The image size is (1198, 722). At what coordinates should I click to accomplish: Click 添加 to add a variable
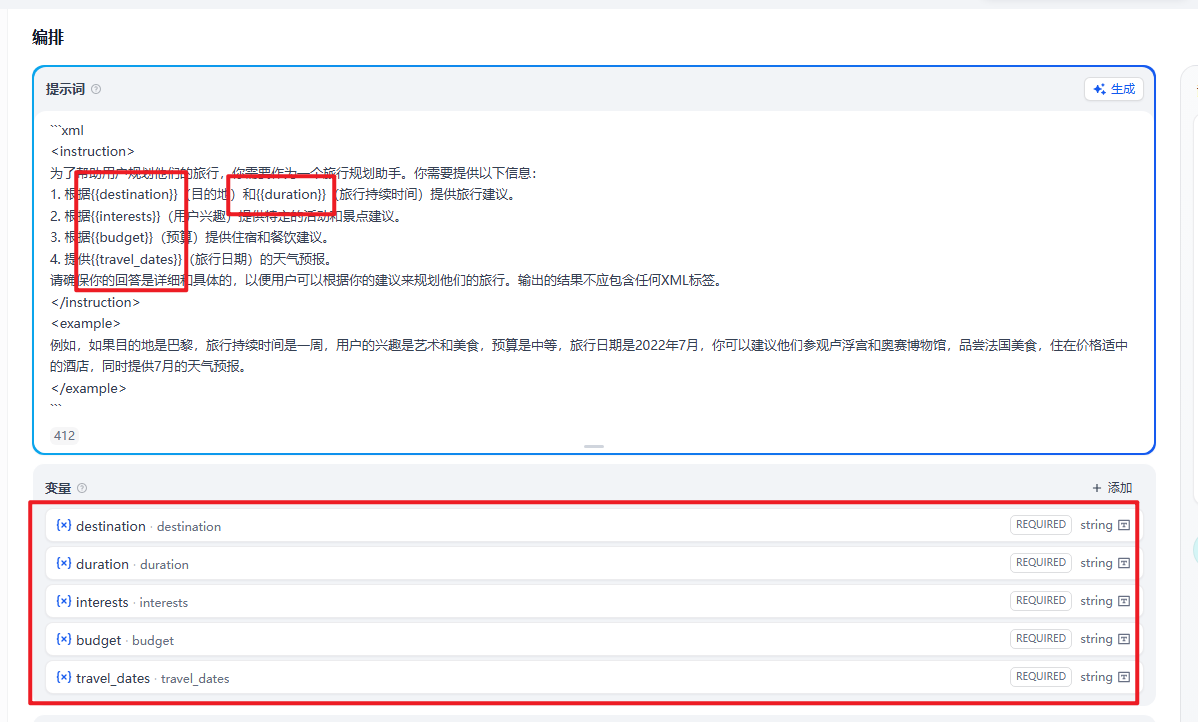(1112, 488)
